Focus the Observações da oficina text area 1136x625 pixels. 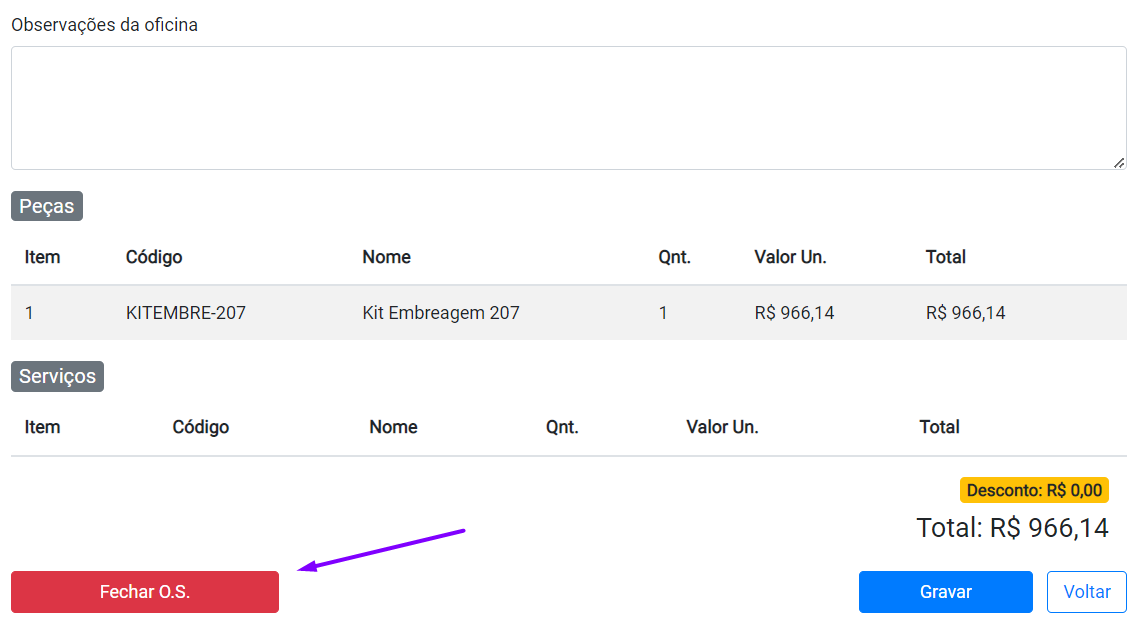[568, 108]
